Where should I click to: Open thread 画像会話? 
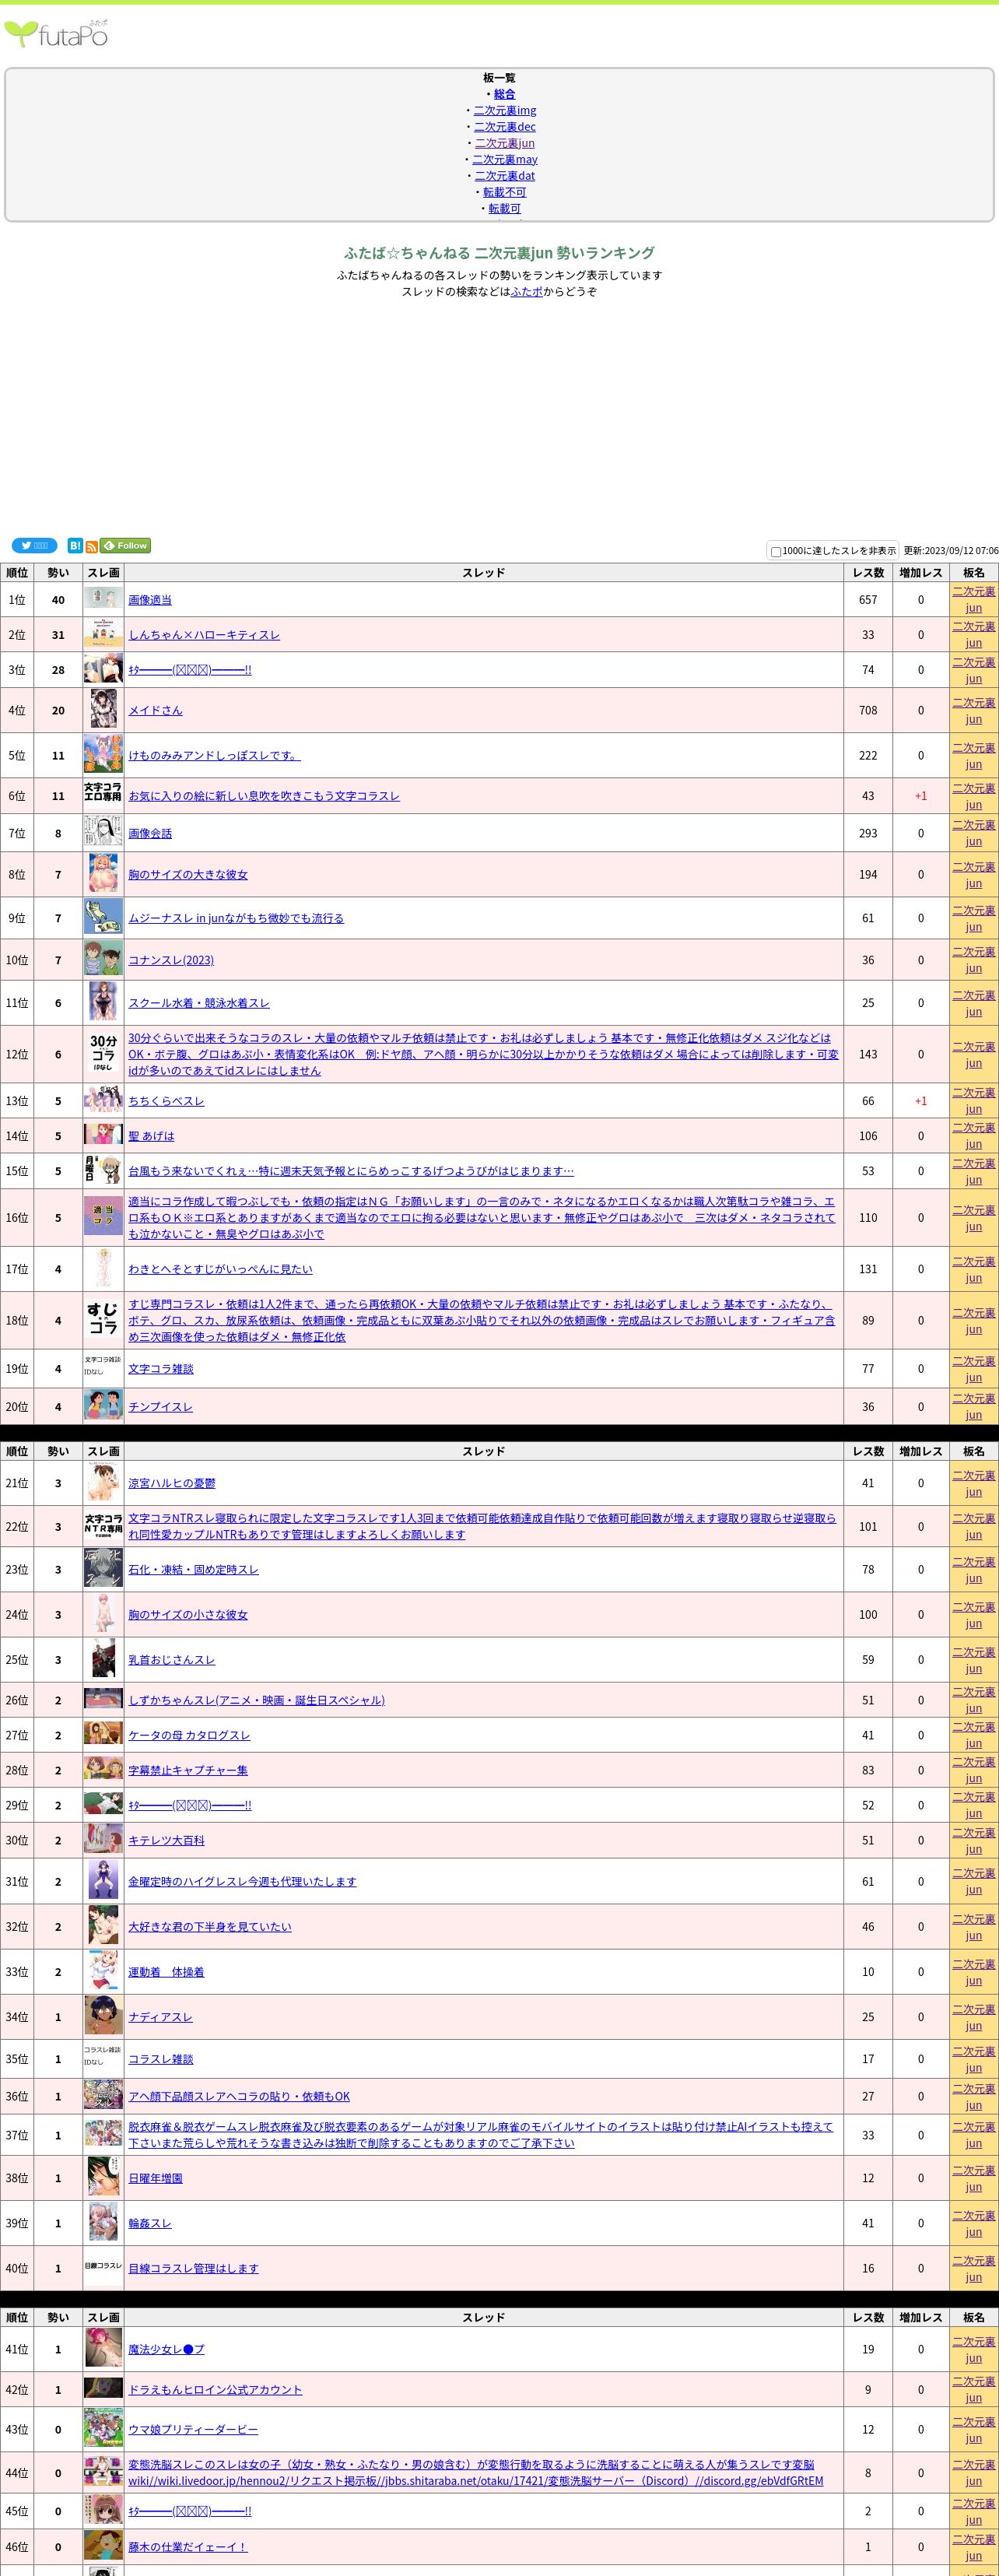(150, 833)
